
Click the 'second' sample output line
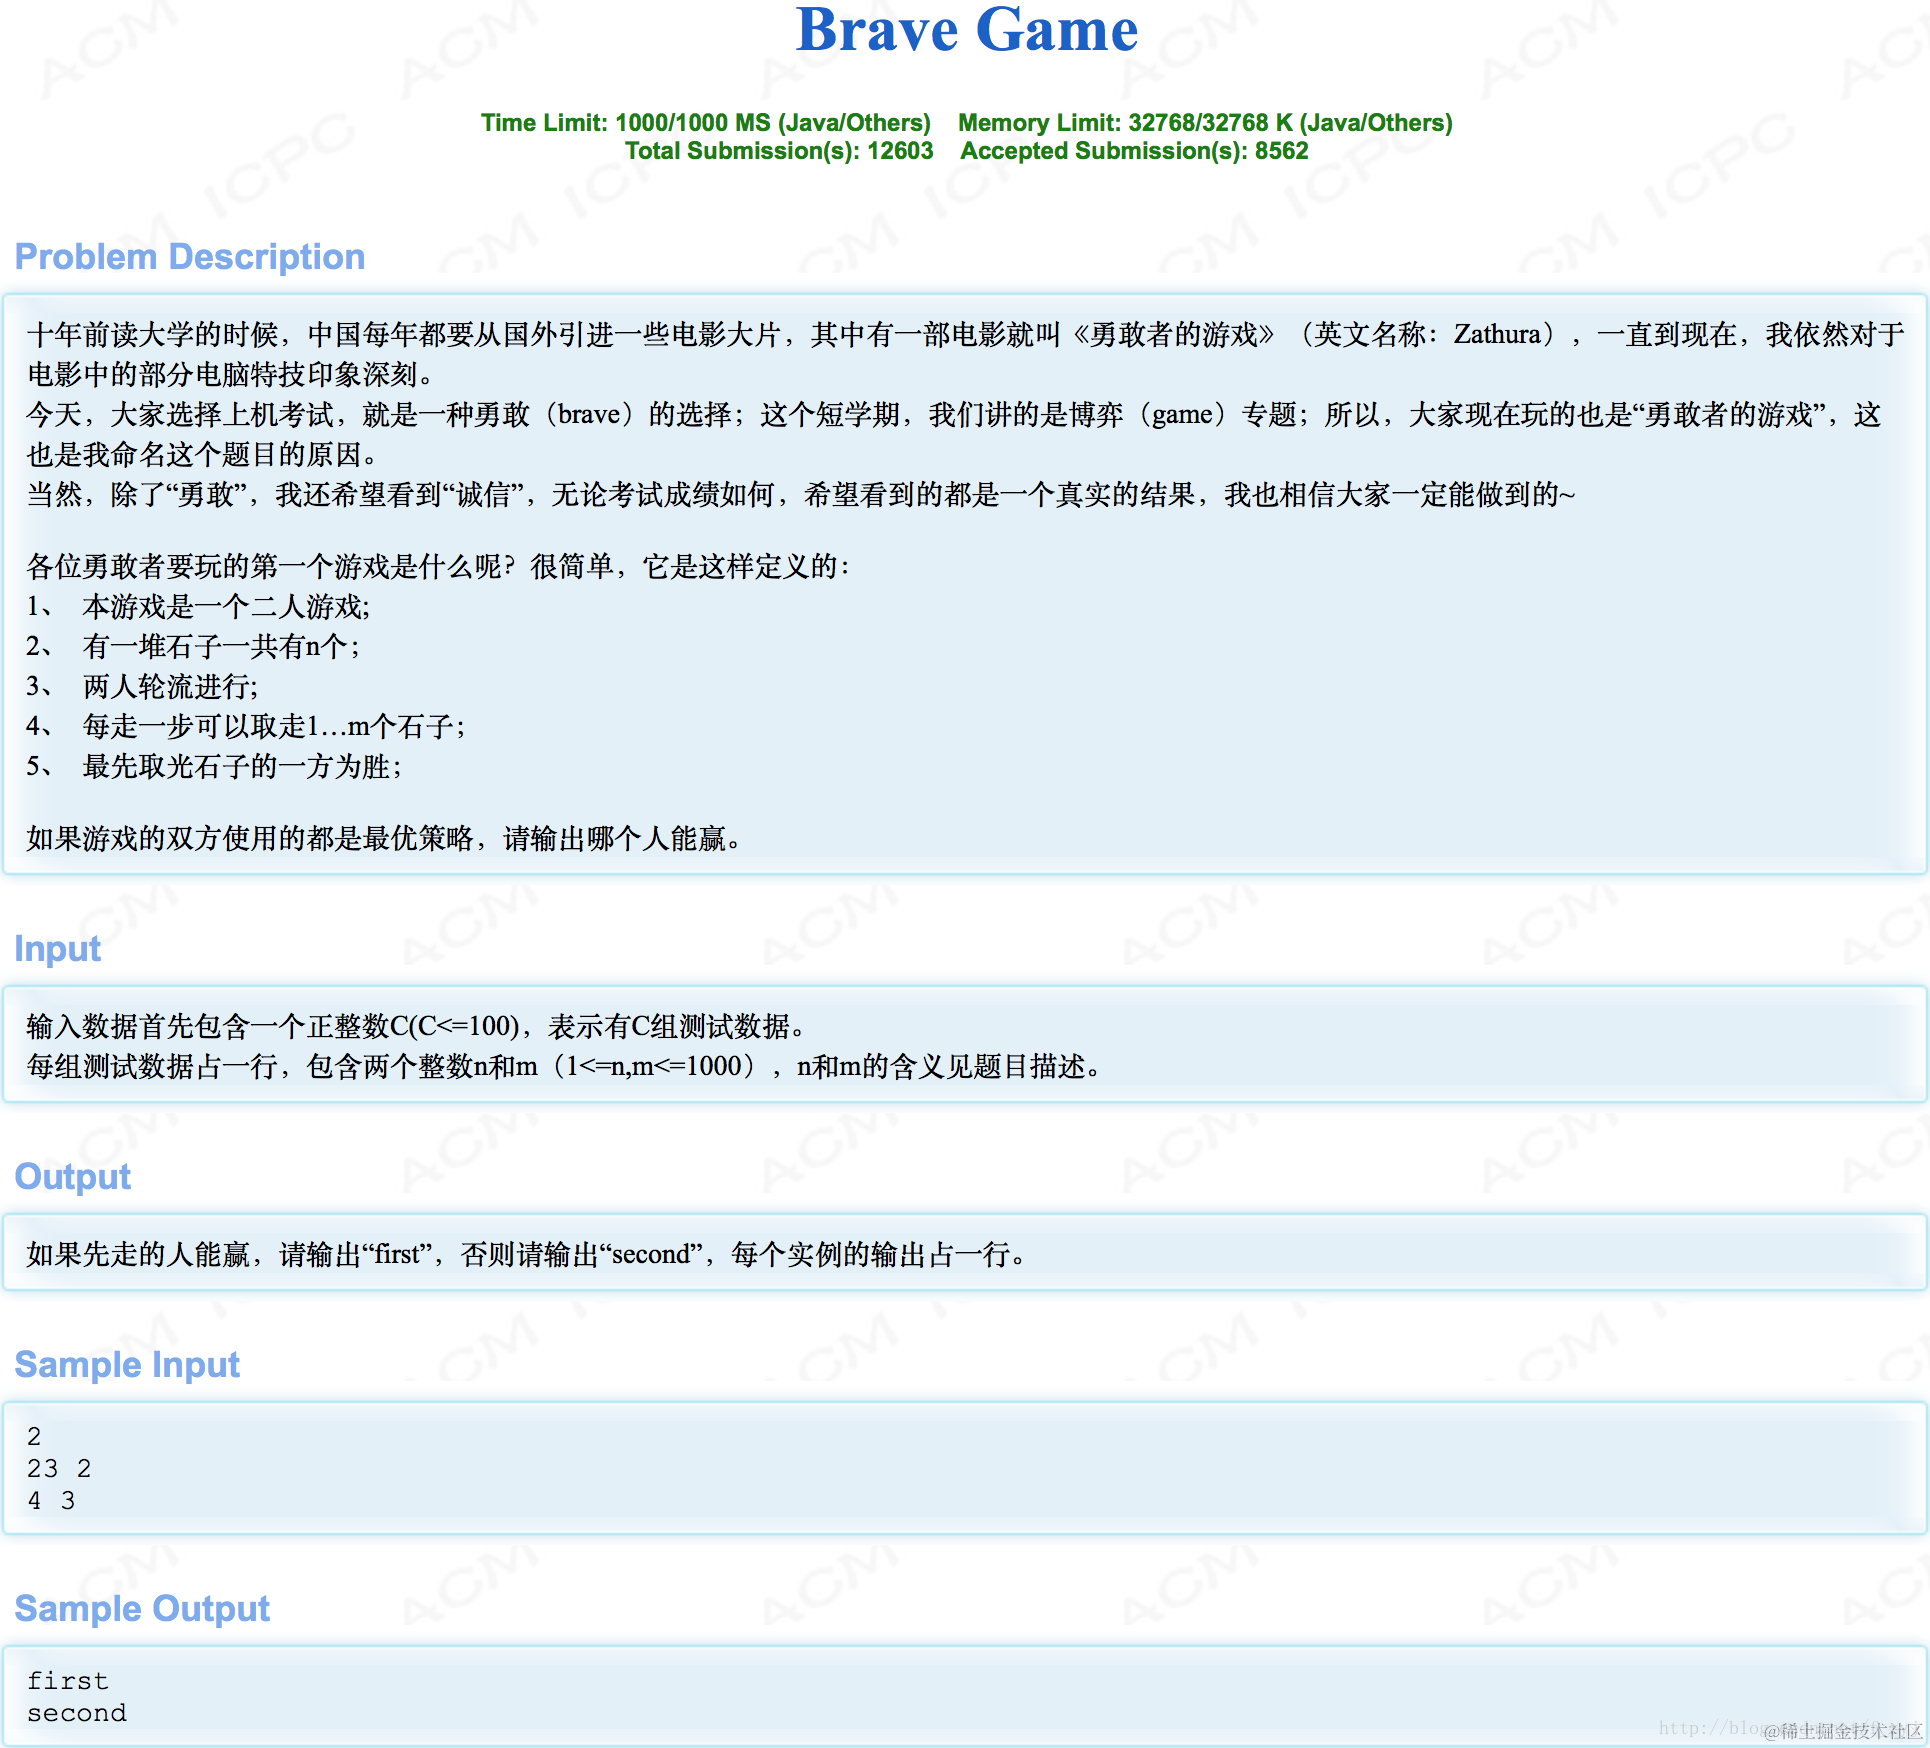[x=77, y=1712]
